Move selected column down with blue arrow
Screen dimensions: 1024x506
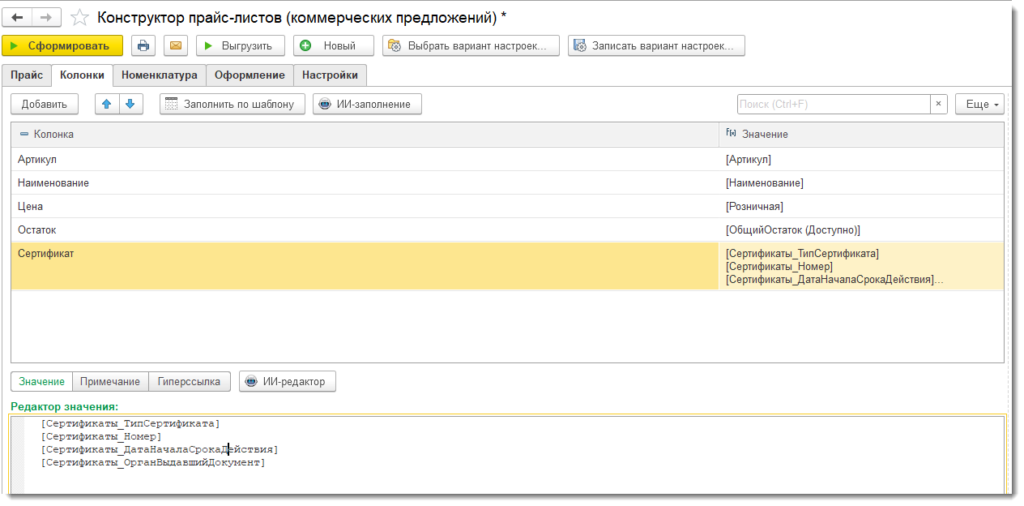[131, 104]
